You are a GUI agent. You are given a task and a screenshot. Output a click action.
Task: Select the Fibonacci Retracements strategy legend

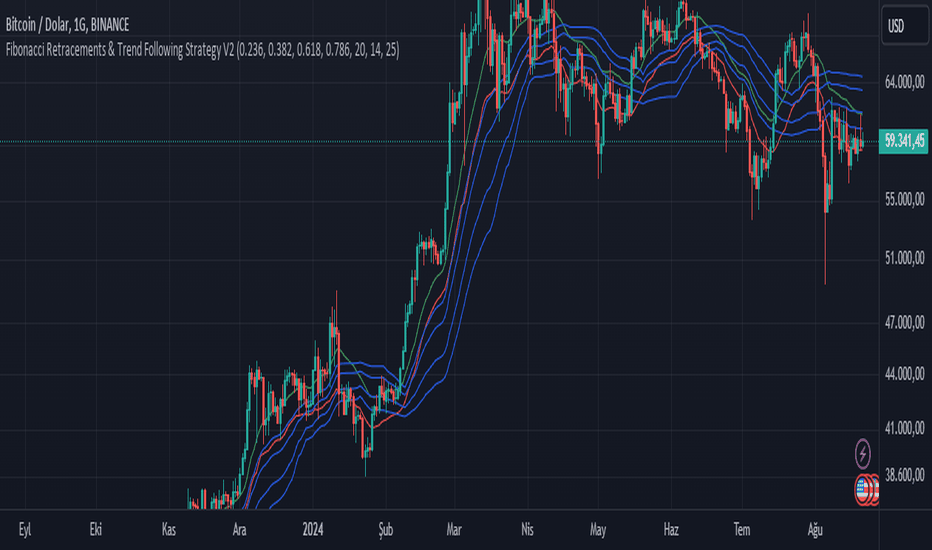(203, 49)
